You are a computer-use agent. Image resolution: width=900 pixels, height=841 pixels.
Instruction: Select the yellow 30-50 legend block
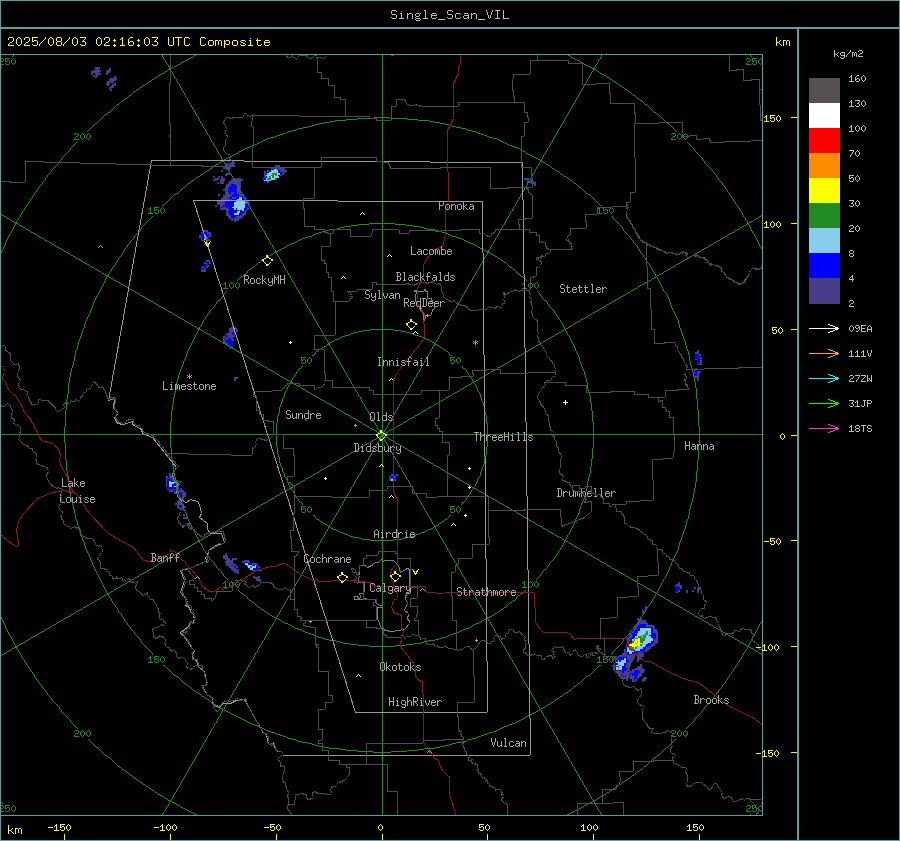point(824,191)
